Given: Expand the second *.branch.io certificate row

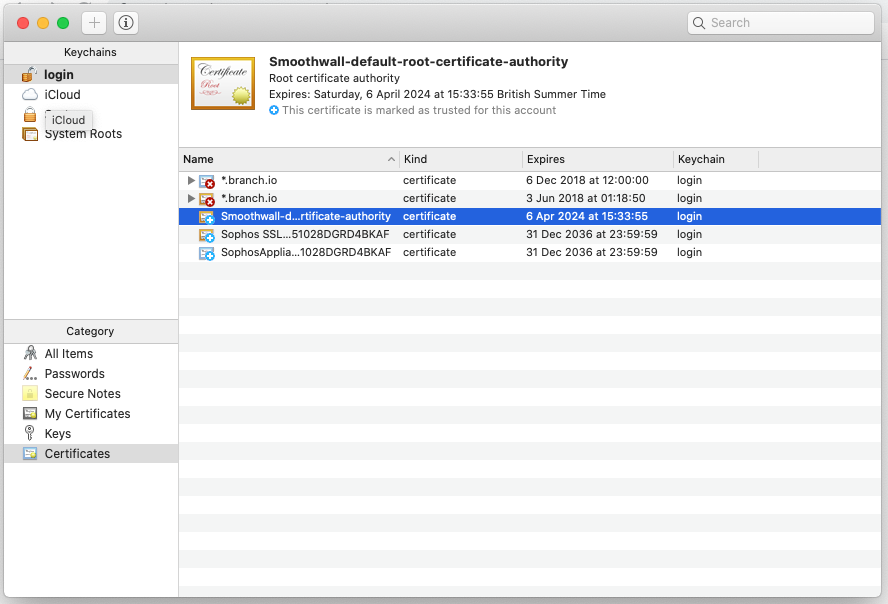Looking at the screenshot, I should 191,198.
